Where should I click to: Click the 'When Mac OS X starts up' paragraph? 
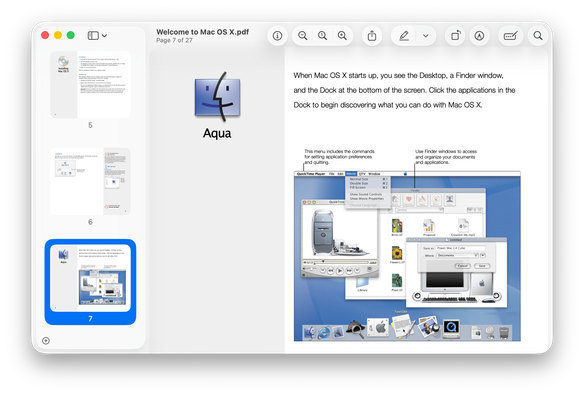coord(404,90)
